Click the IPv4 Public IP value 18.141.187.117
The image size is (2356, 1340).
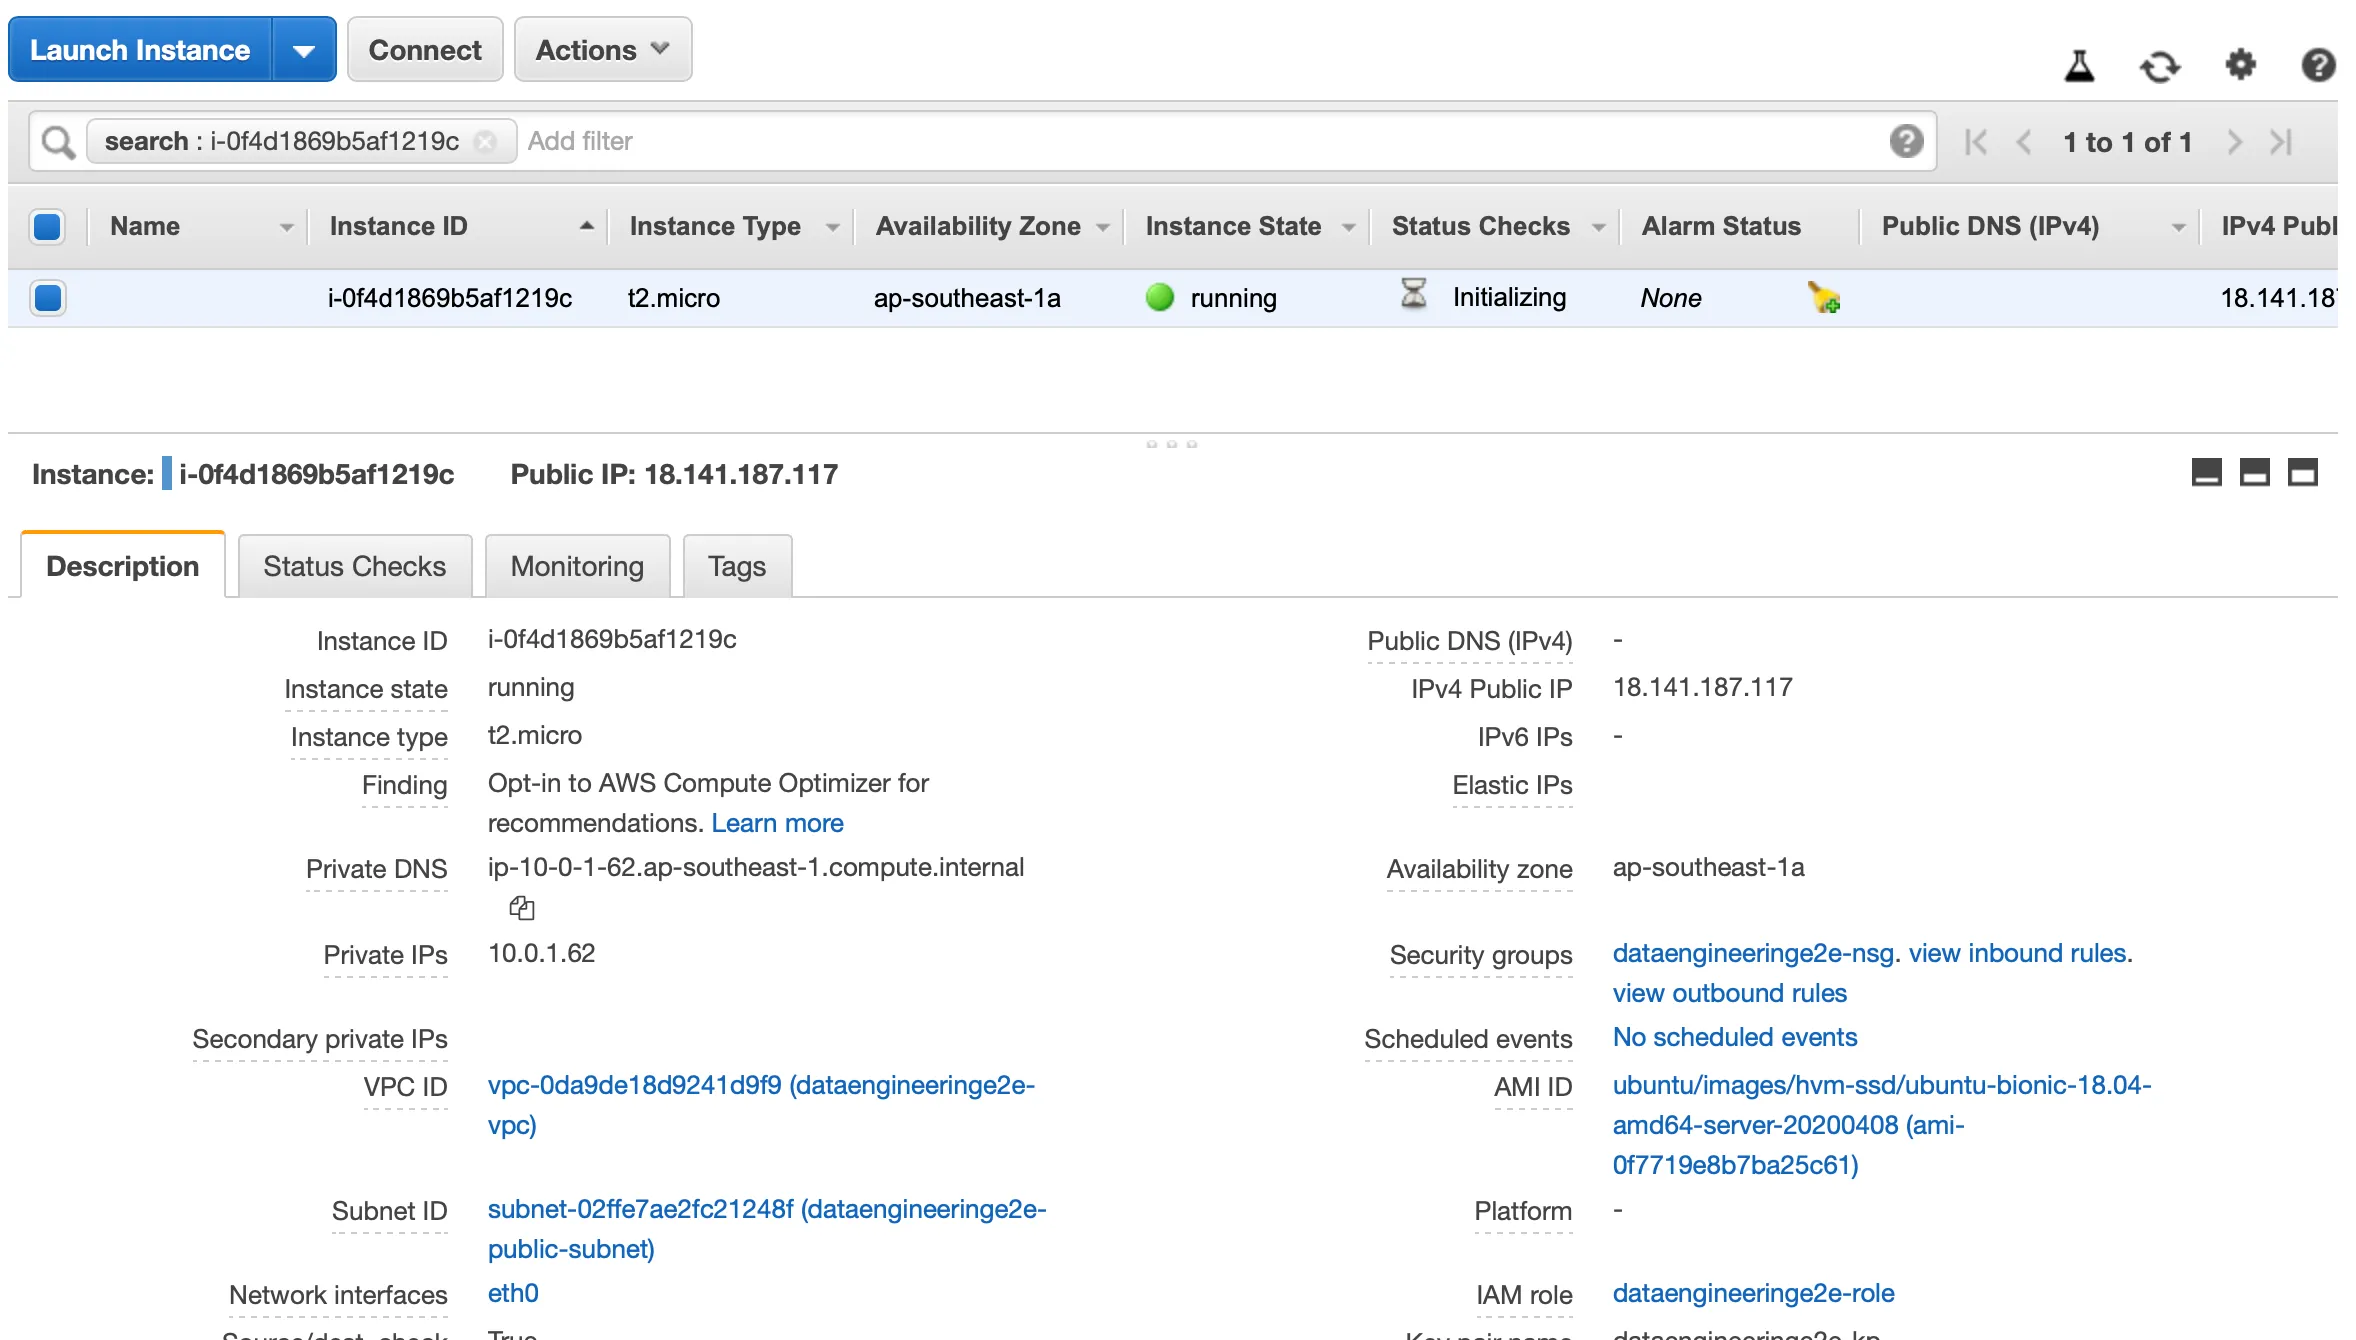(1702, 687)
